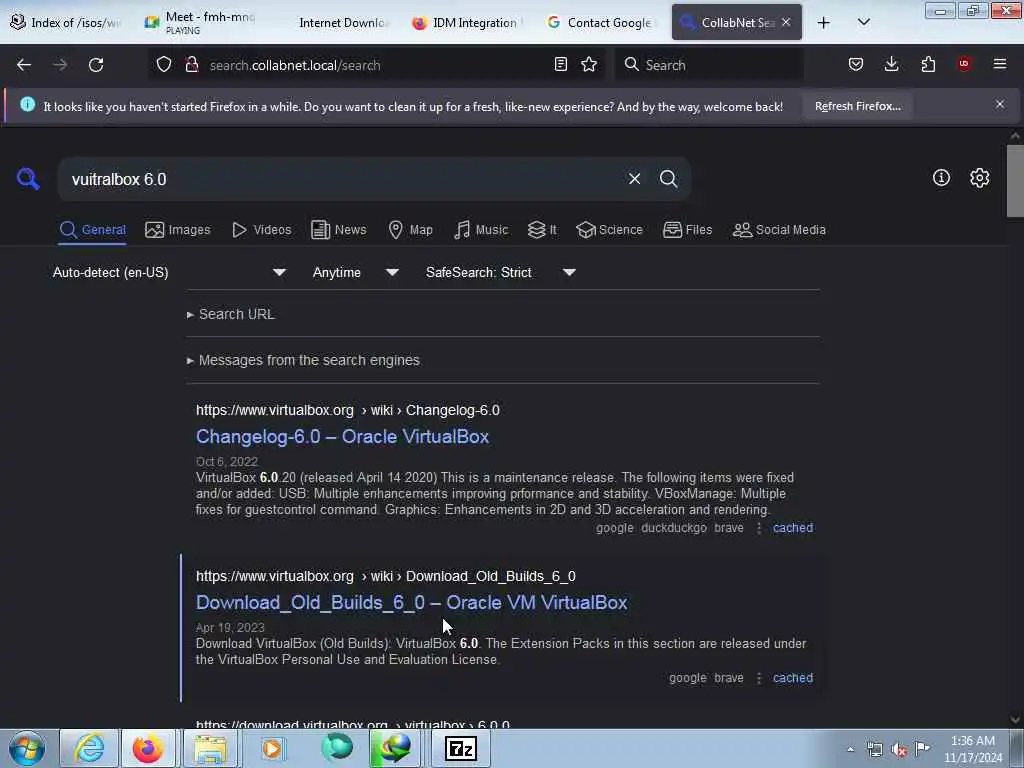This screenshot has width=1024, height=768.
Task: Open Windows Explorer from taskbar
Action: pyautogui.click(x=209, y=748)
